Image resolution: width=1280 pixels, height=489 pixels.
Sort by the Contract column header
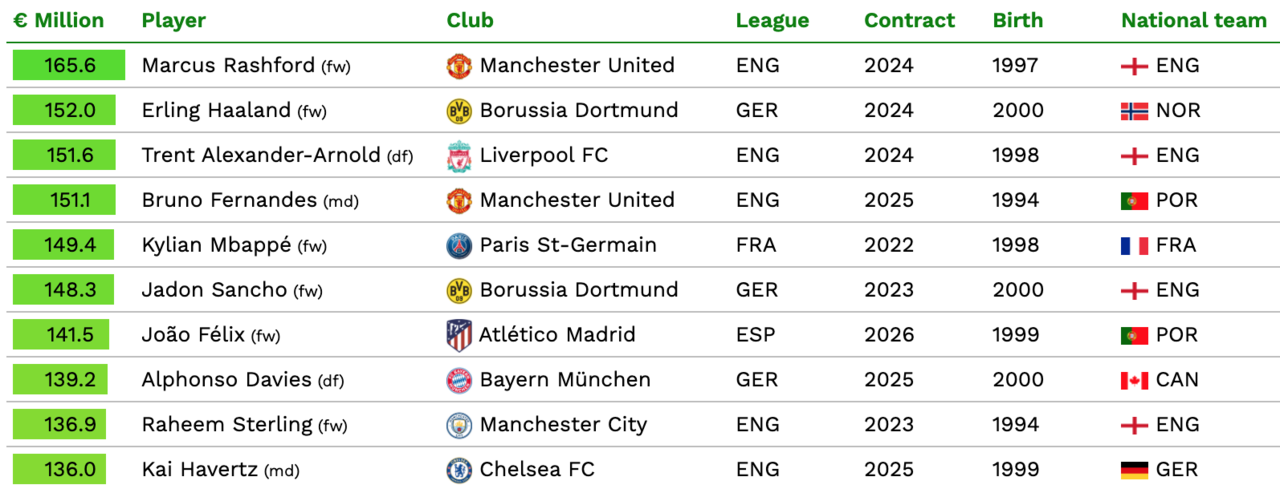click(x=909, y=20)
